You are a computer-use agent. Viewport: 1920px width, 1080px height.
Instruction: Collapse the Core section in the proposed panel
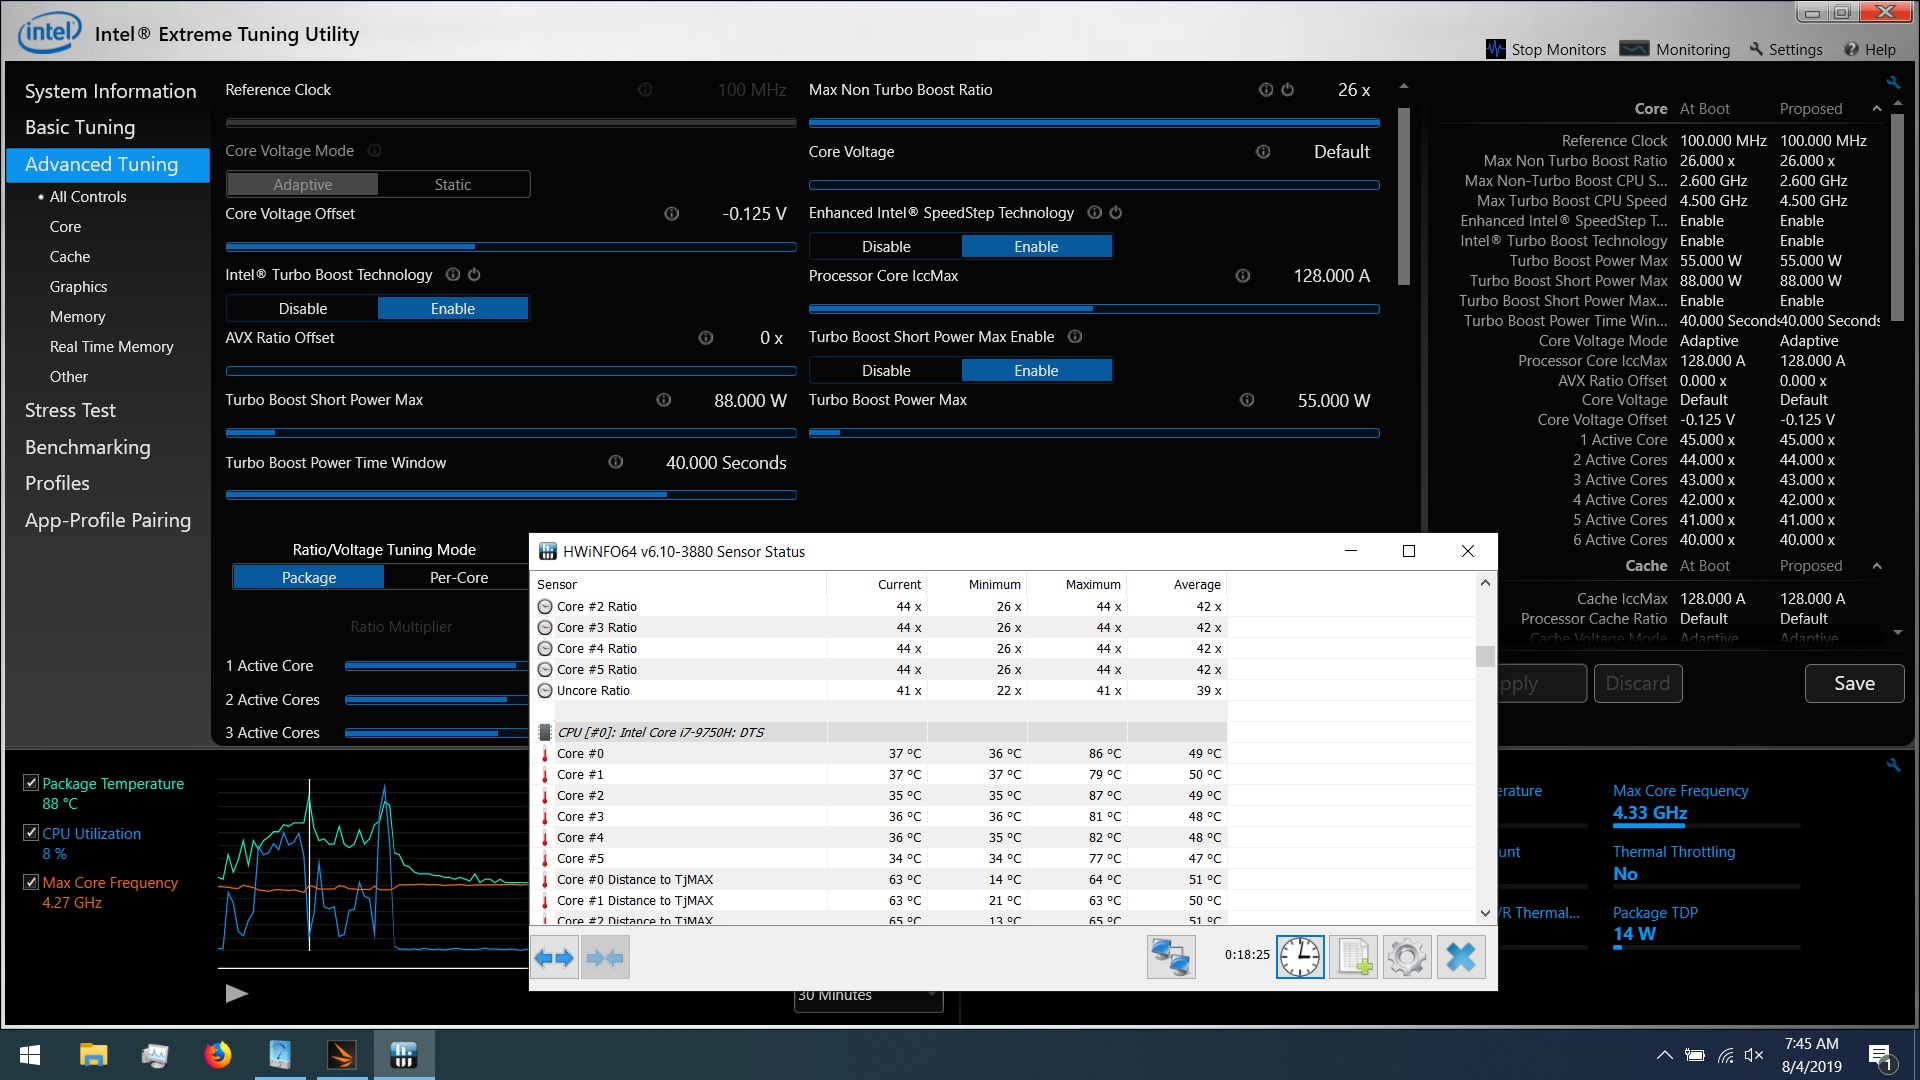click(x=1877, y=109)
